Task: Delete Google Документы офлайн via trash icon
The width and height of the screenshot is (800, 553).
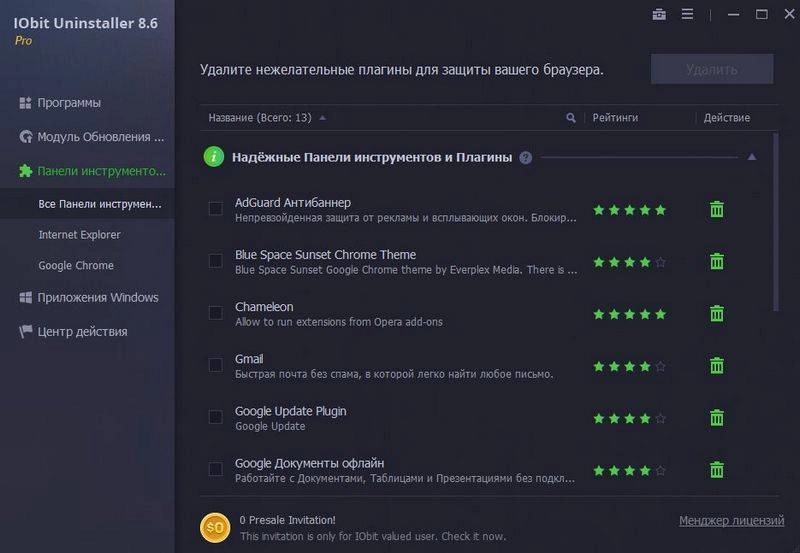Action: 717,470
